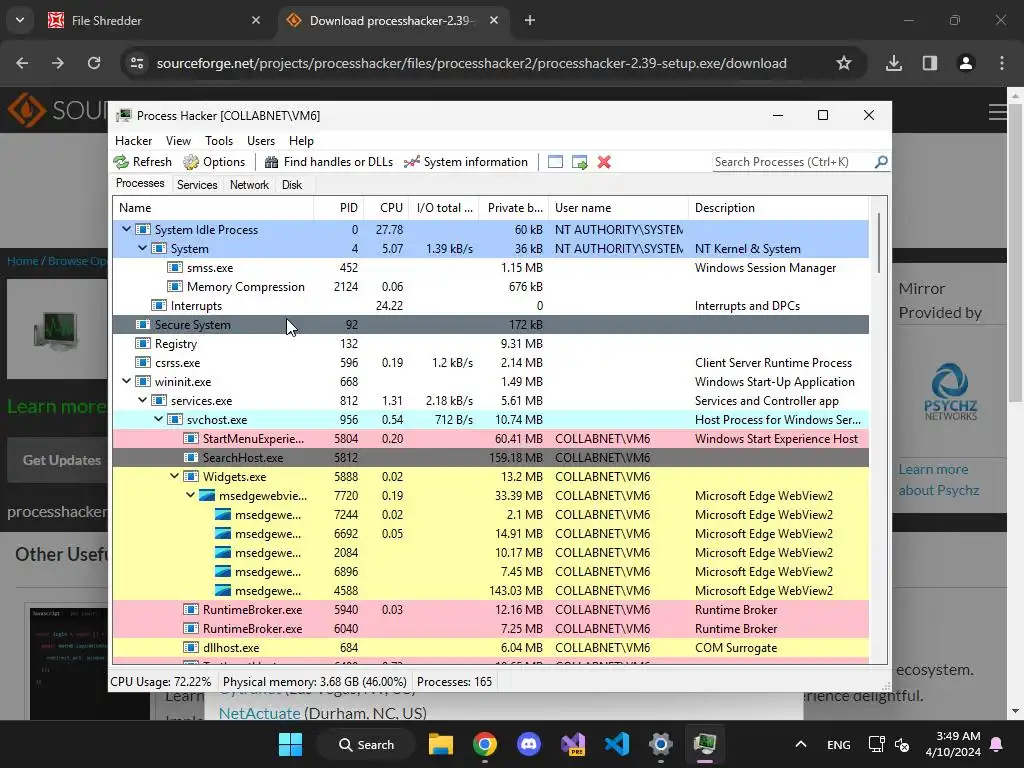Go back in the browser
The height and width of the screenshot is (768, 1024).
[22, 63]
